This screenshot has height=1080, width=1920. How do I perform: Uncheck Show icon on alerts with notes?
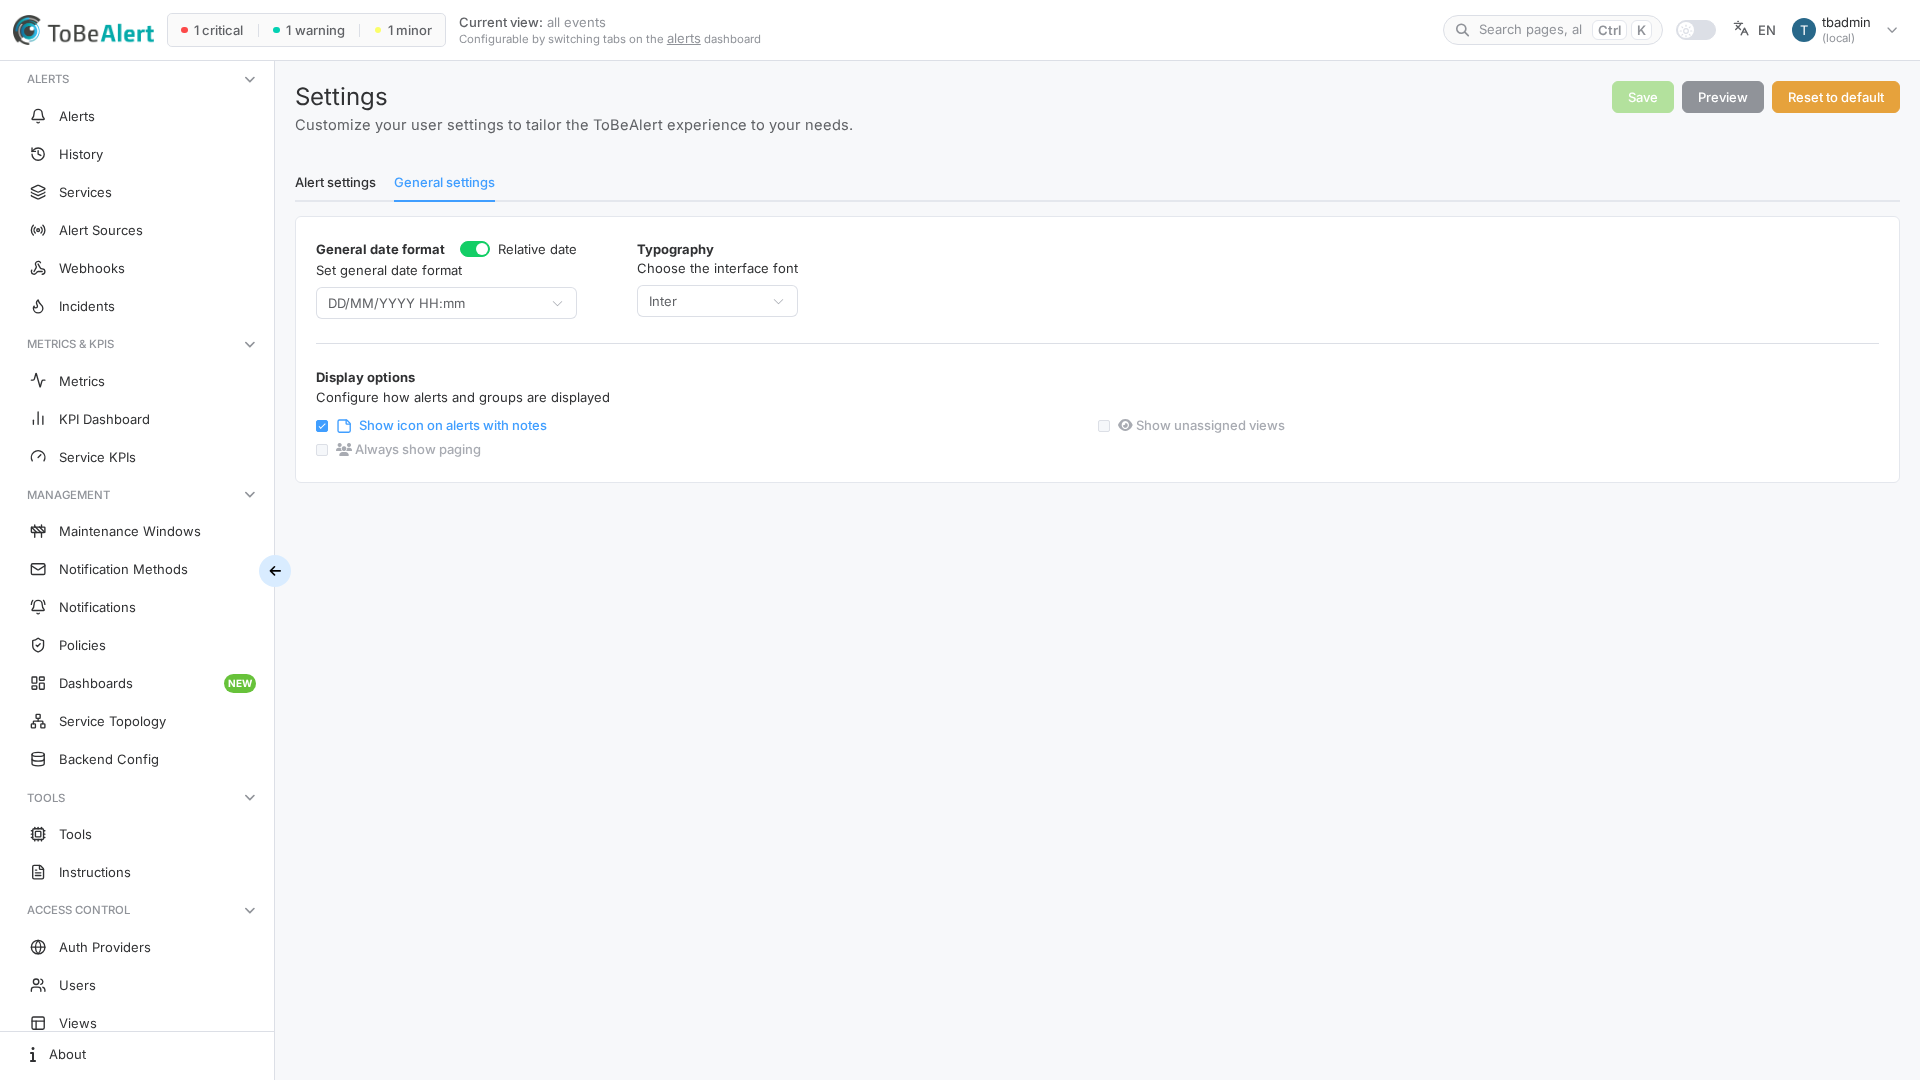point(322,426)
